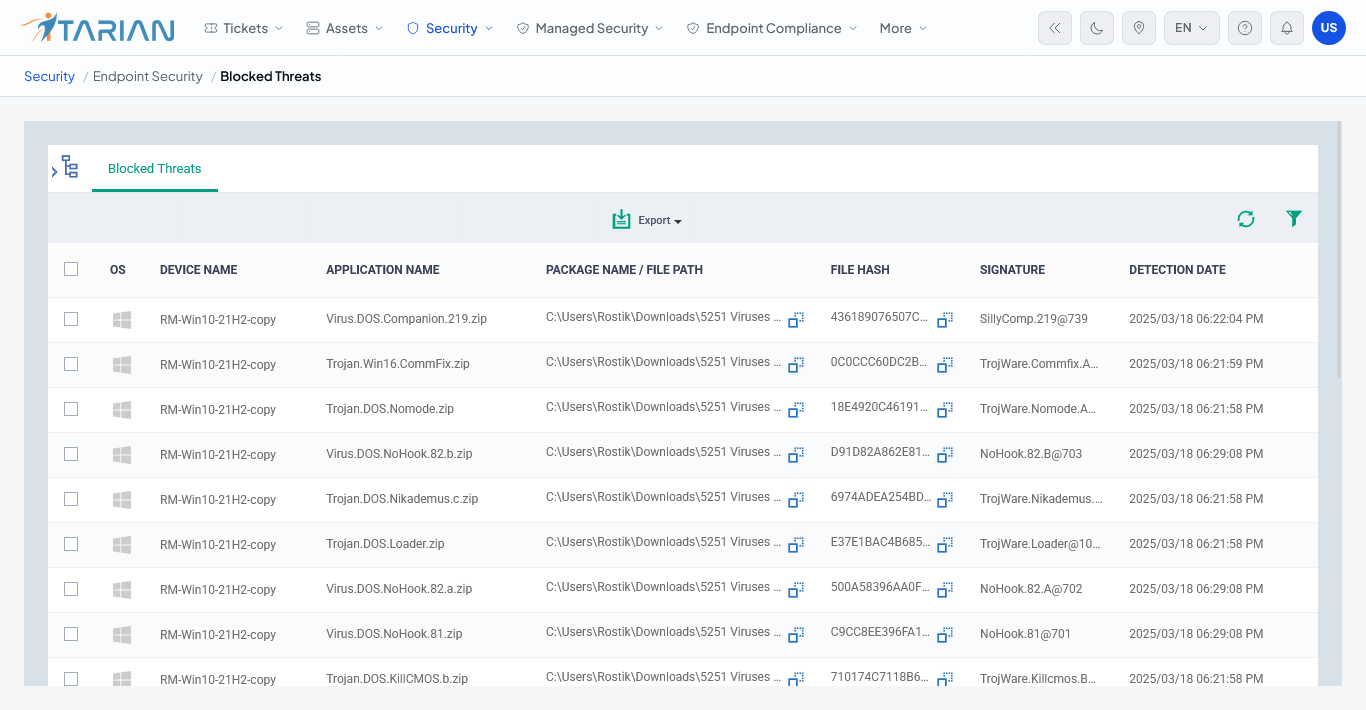Refresh the blocked threats list
Screen dimensions: 1366x710
[1245, 219]
